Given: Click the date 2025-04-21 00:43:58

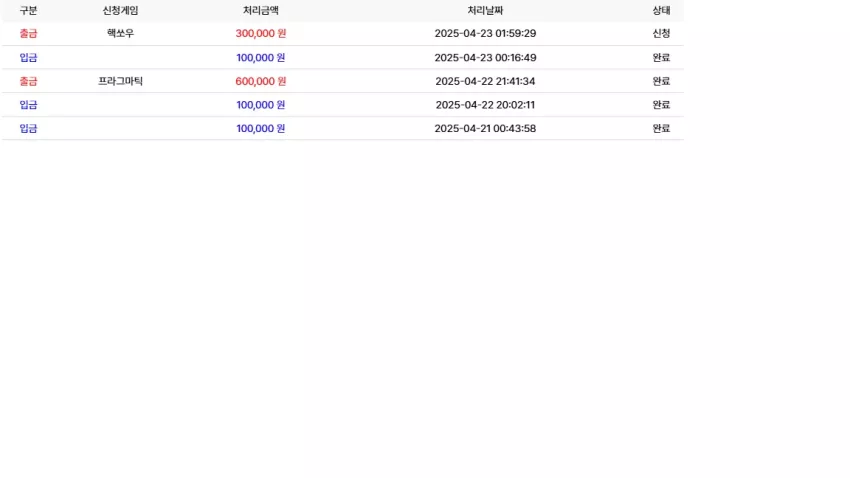Looking at the screenshot, I should [485, 128].
